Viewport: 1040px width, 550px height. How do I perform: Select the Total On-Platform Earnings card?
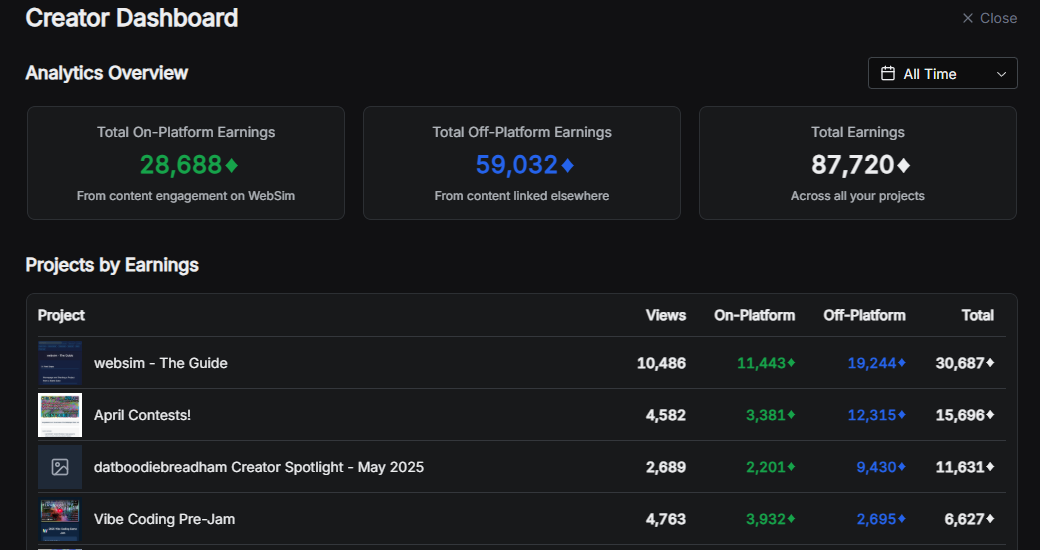(186, 163)
